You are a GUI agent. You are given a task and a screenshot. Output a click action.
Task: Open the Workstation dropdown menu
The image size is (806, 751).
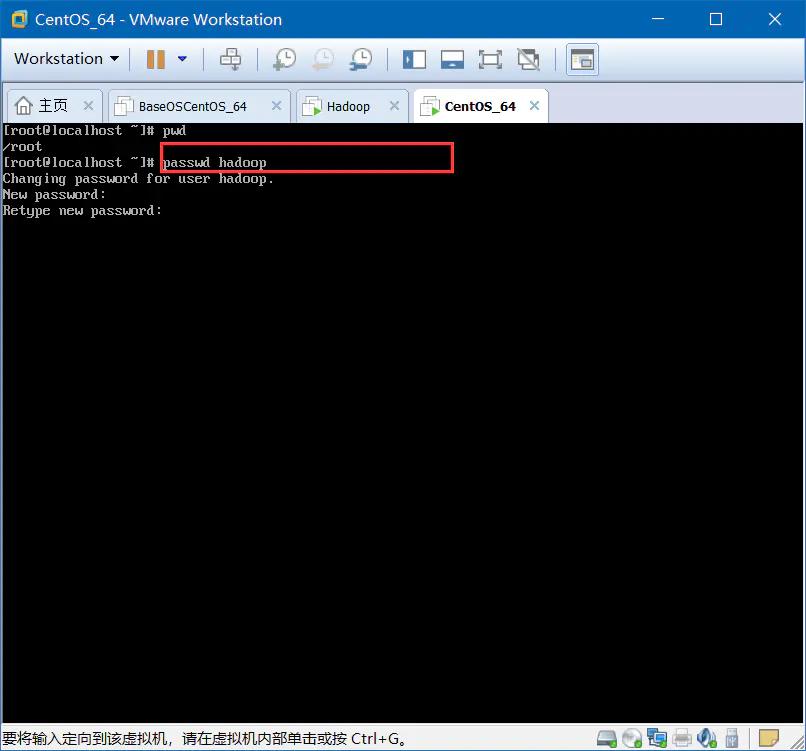[66, 59]
